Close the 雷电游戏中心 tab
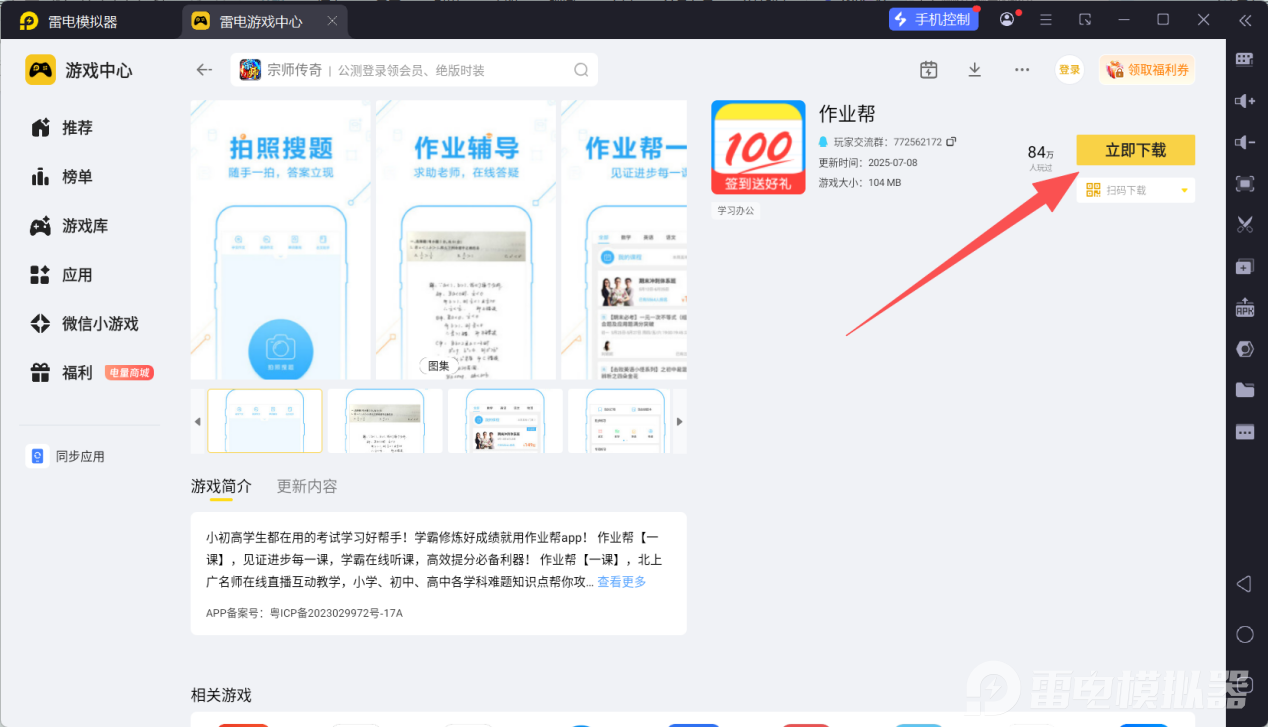Screen dimensions: 1268x727 [x=333, y=21]
